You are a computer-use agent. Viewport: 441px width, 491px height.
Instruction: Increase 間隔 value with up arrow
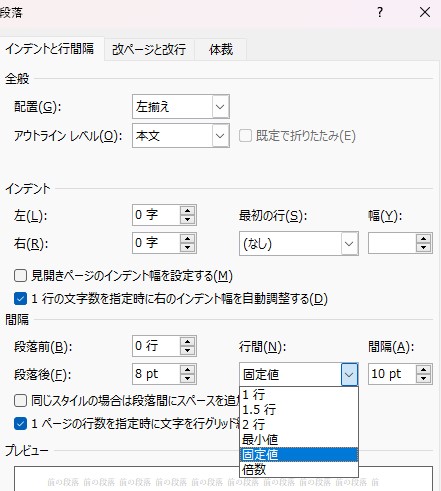423,370
